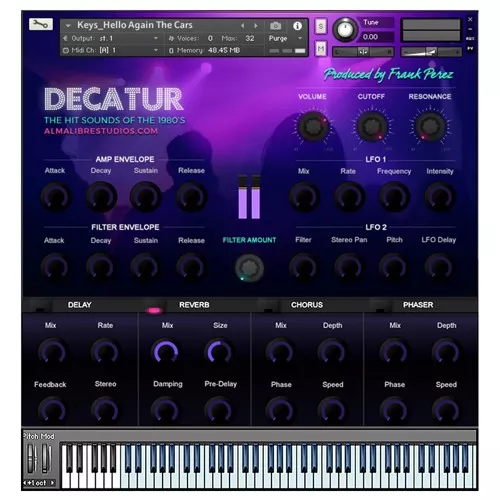
Task: Click the Reverb Pre-Delay knob
Action: (x=219, y=411)
